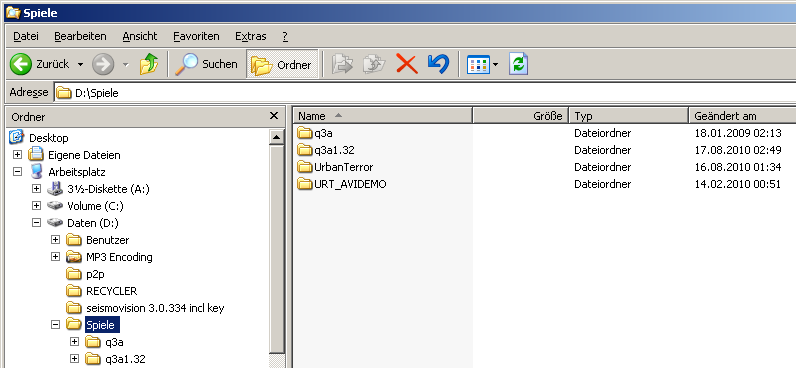The height and width of the screenshot is (368, 796).
Task: Select the UrbanTerror folder in file list
Action: pyautogui.click(x=335, y=167)
